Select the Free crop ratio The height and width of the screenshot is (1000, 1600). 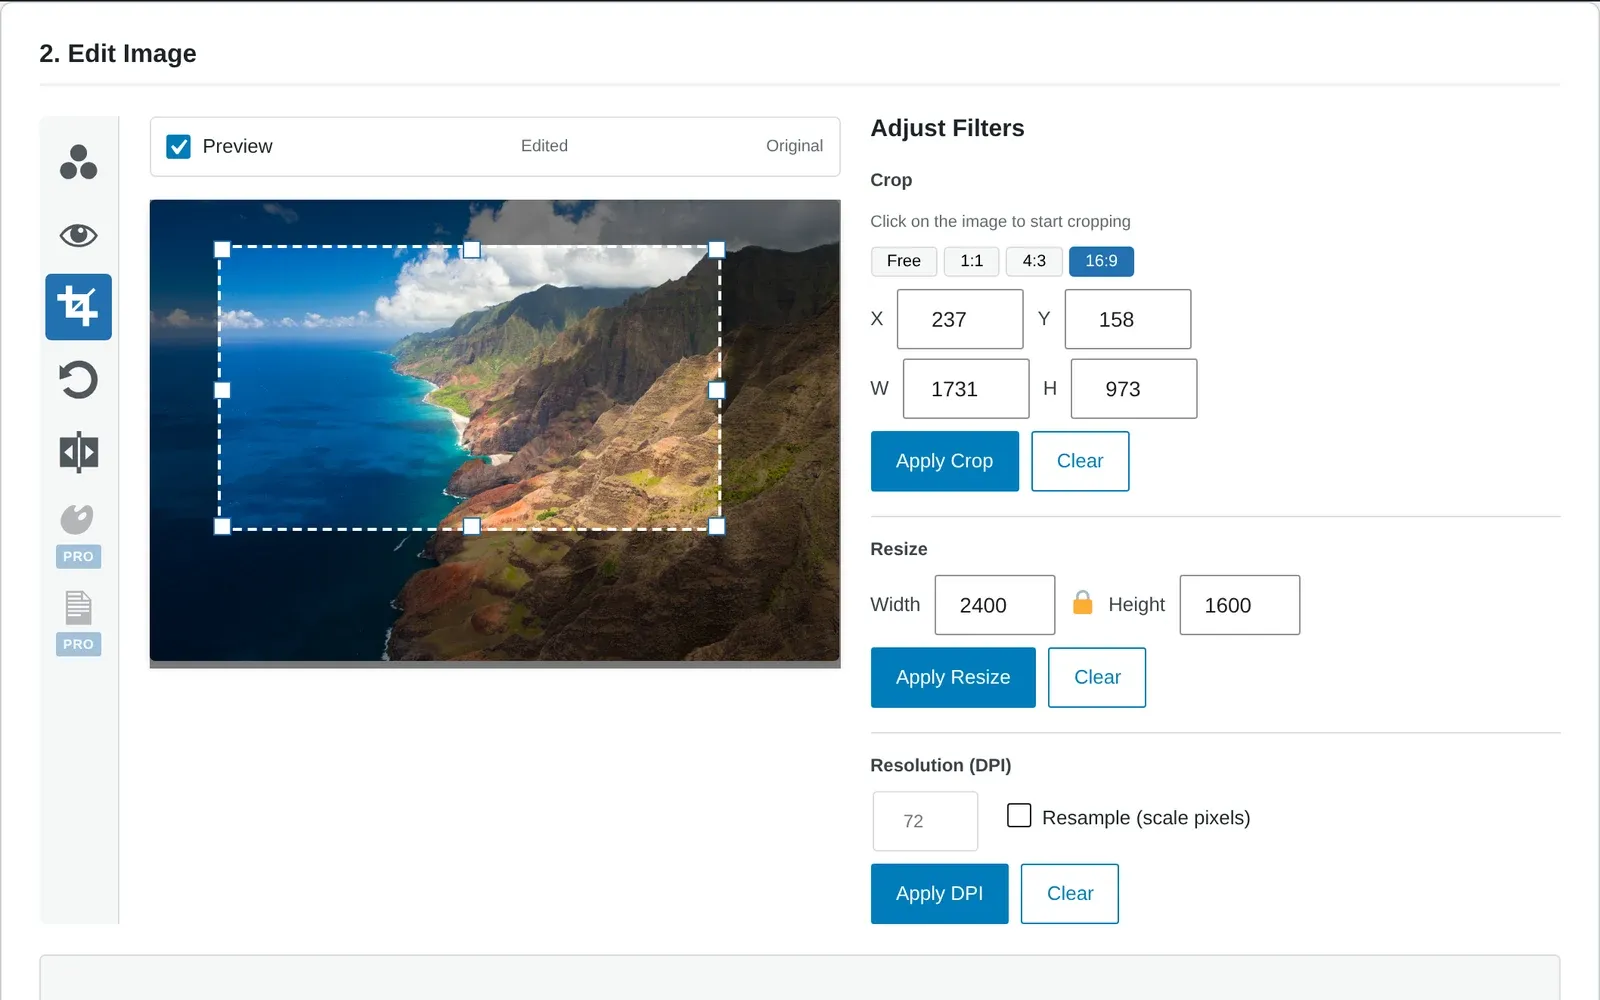[x=903, y=261]
